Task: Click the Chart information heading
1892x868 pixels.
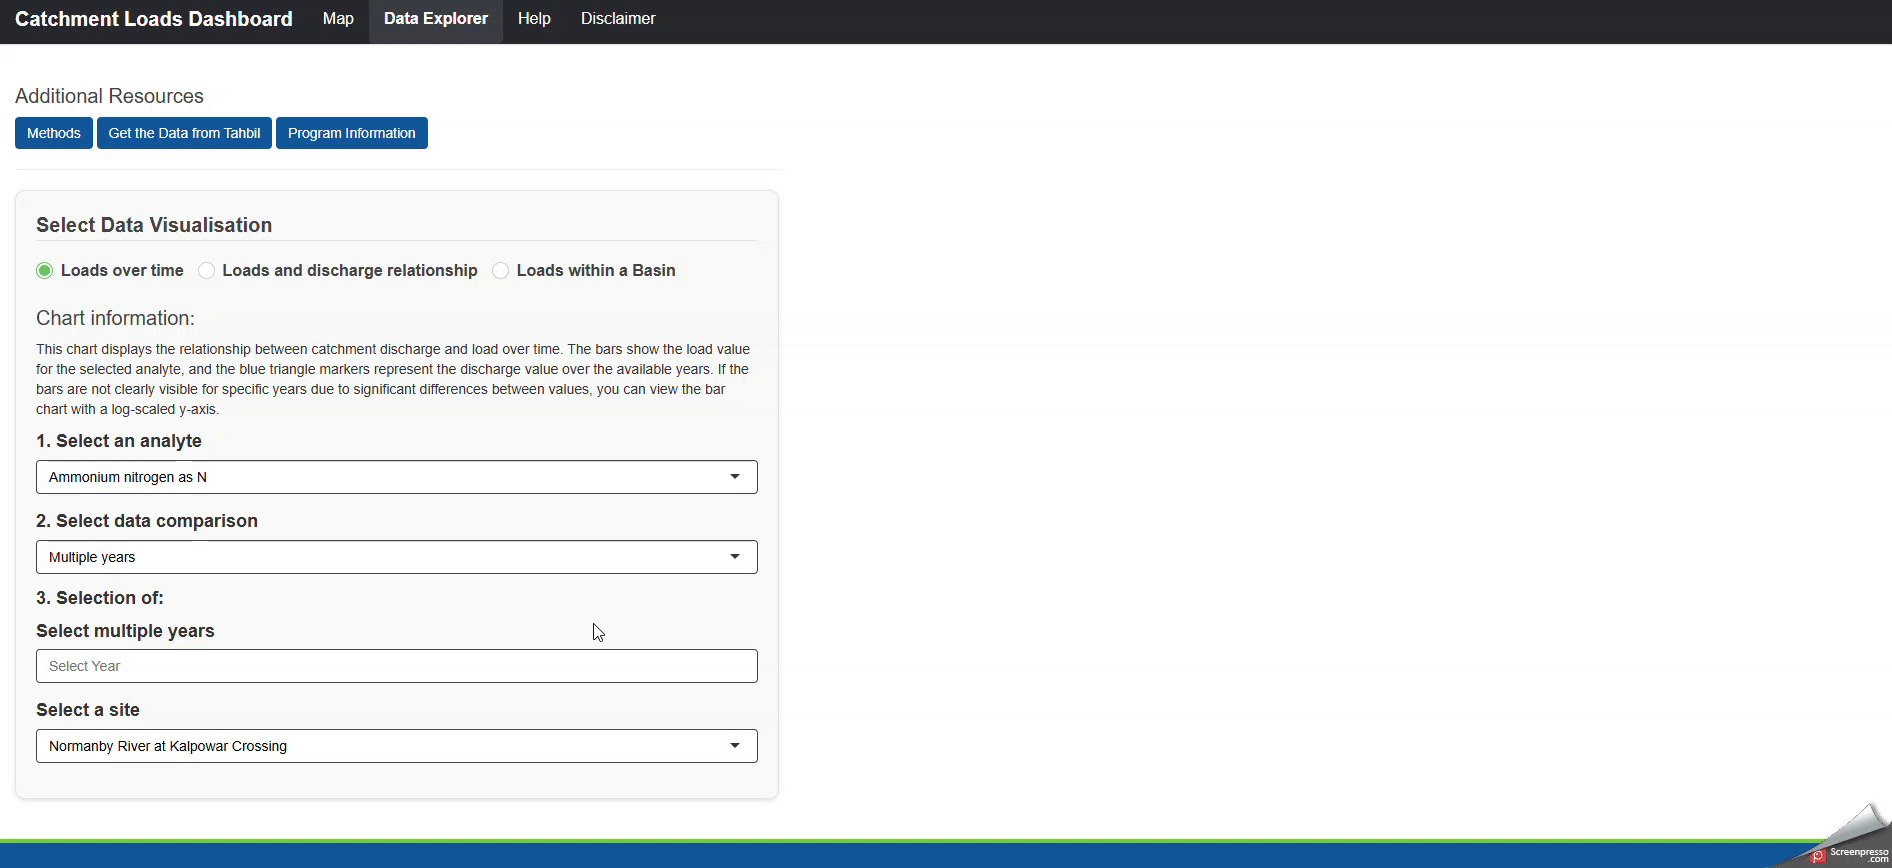Action: click(x=115, y=318)
